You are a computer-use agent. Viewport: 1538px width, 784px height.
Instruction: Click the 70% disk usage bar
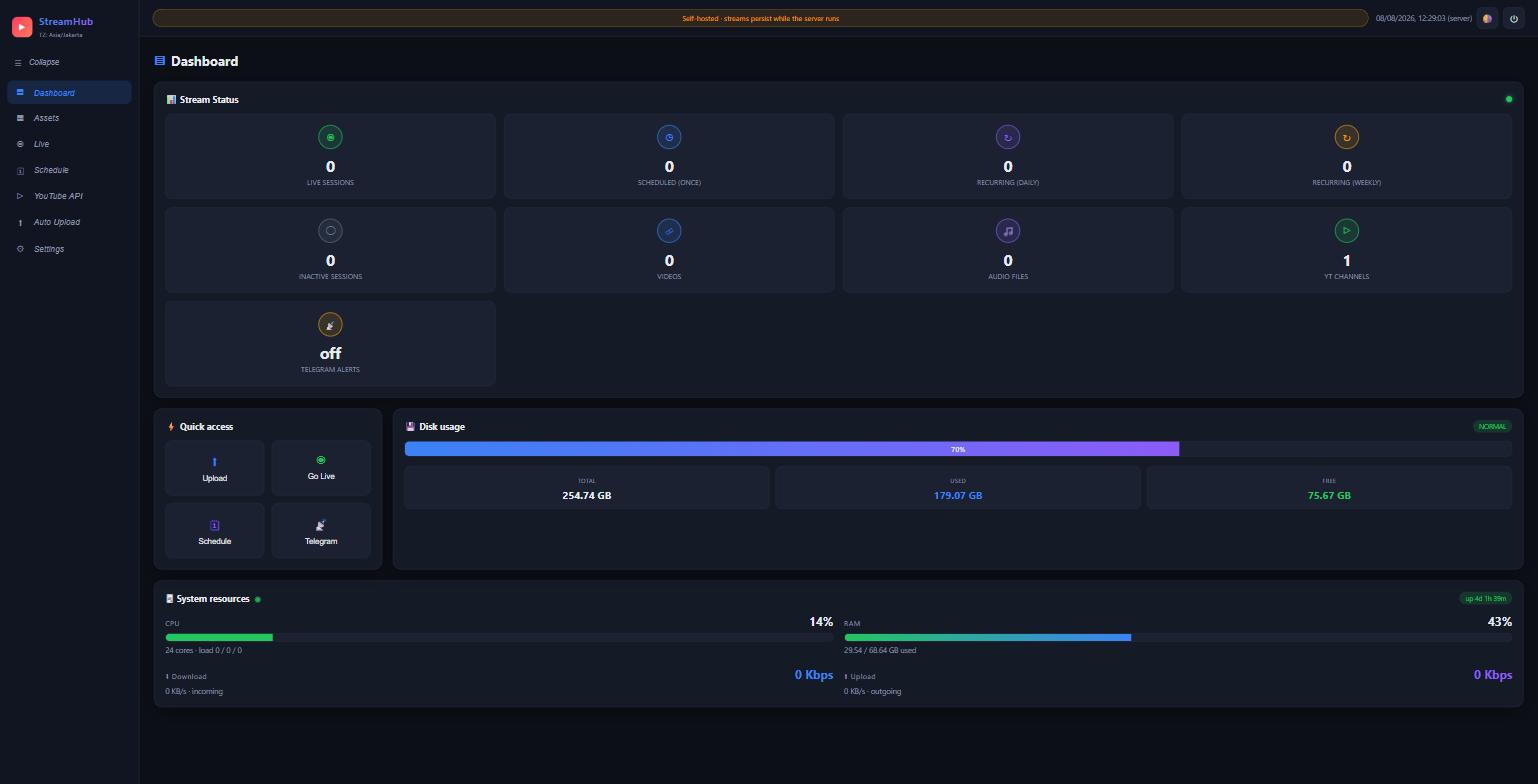coord(958,449)
